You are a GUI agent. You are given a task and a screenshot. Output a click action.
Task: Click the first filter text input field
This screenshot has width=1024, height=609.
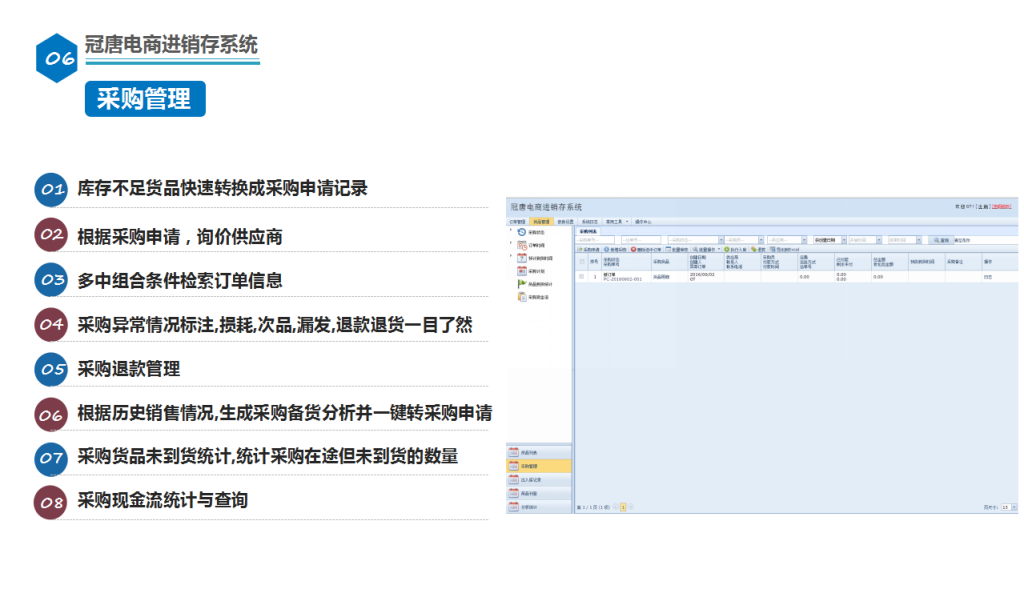(597, 240)
